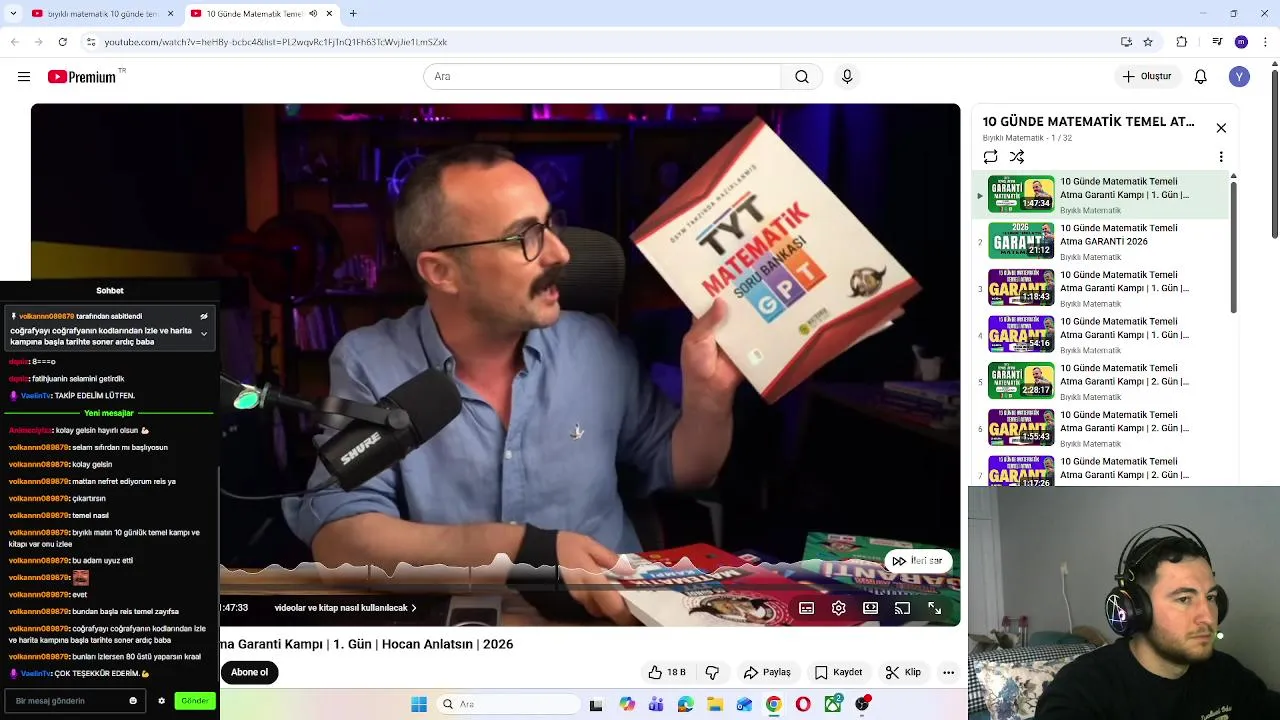The width and height of the screenshot is (1280, 720).
Task: Expand chapter 'videolar ve kitap nasıl kullanılacak'
Action: (346, 608)
